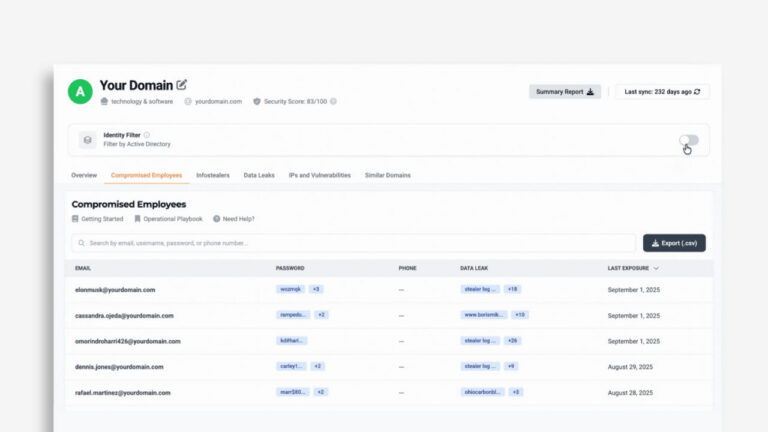The image size is (768, 432).
Task: Click the green A domain avatar
Action: click(80, 92)
